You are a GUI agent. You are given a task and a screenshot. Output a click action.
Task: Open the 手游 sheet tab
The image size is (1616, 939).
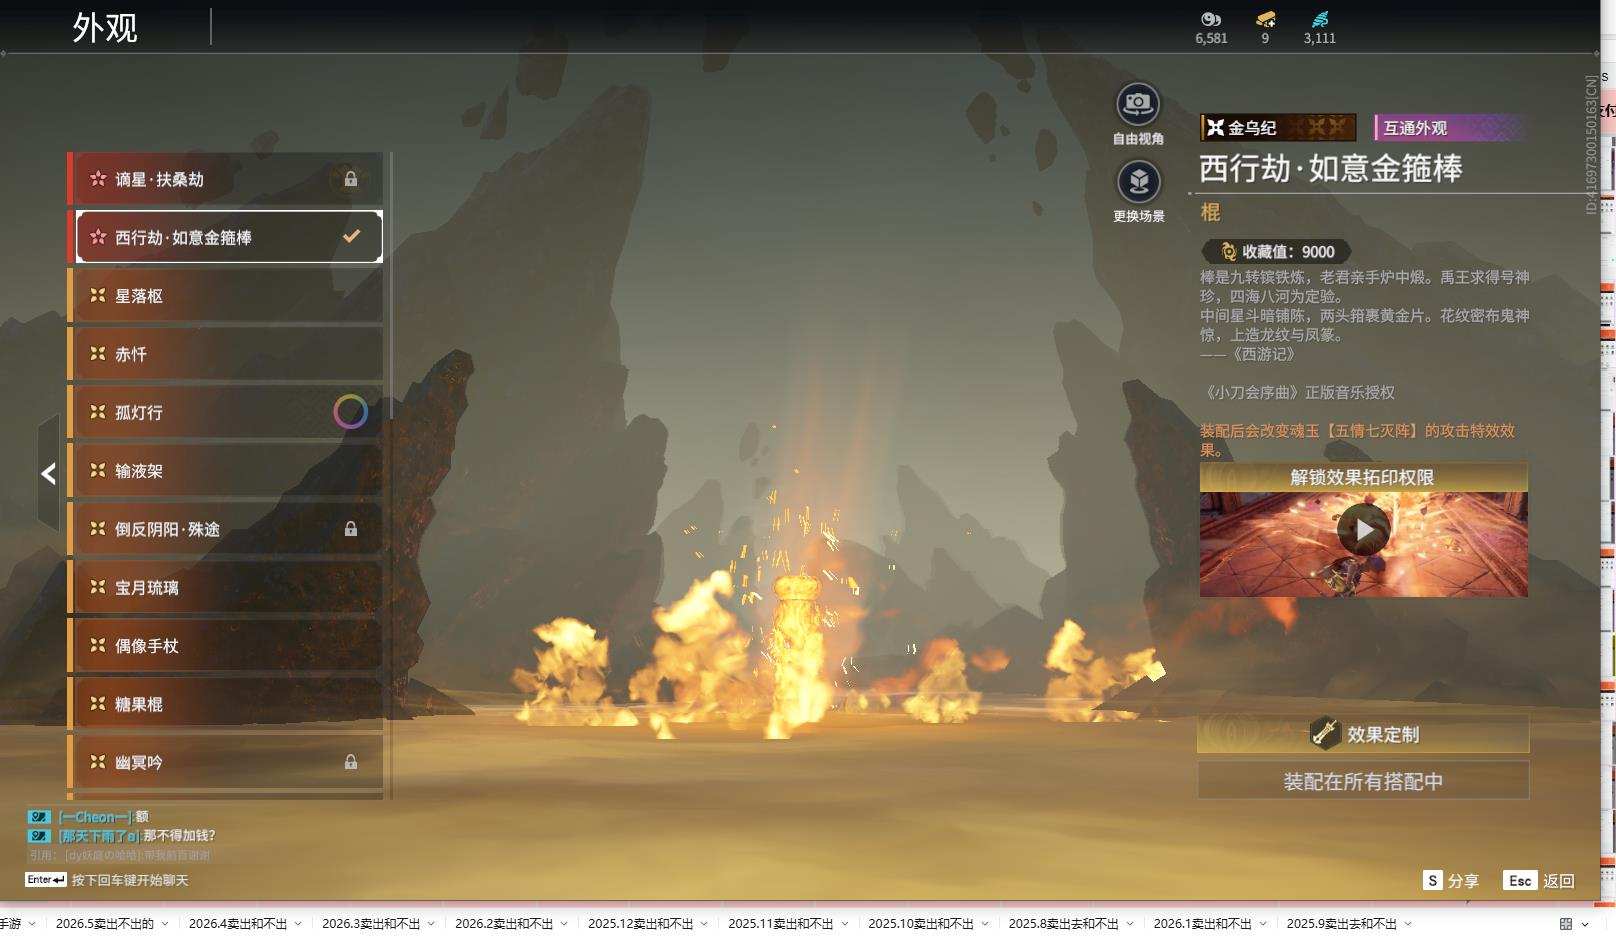[x=10, y=924]
